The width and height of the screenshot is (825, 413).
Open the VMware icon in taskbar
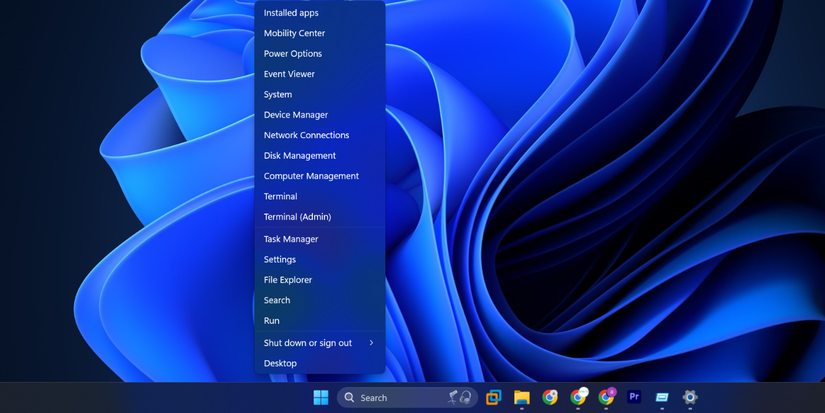(493, 397)
